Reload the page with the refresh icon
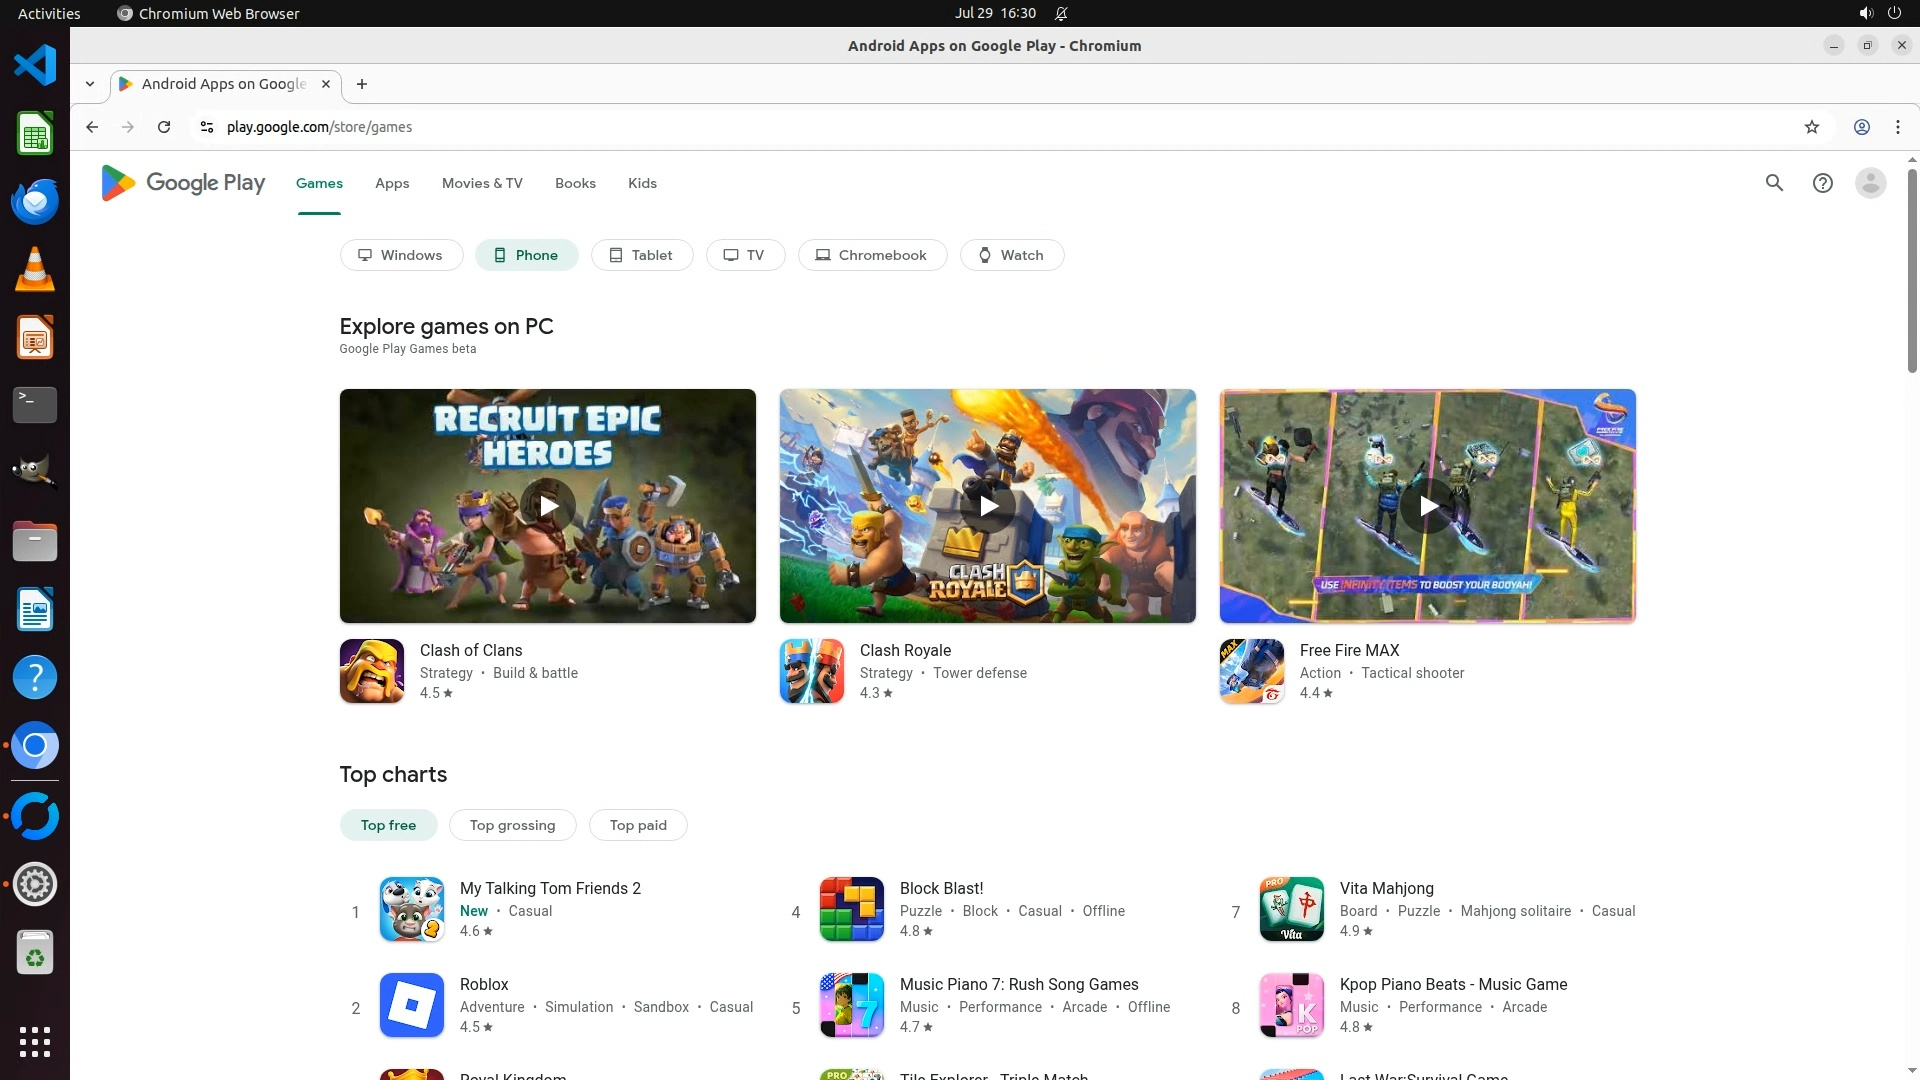 point(164,127)
